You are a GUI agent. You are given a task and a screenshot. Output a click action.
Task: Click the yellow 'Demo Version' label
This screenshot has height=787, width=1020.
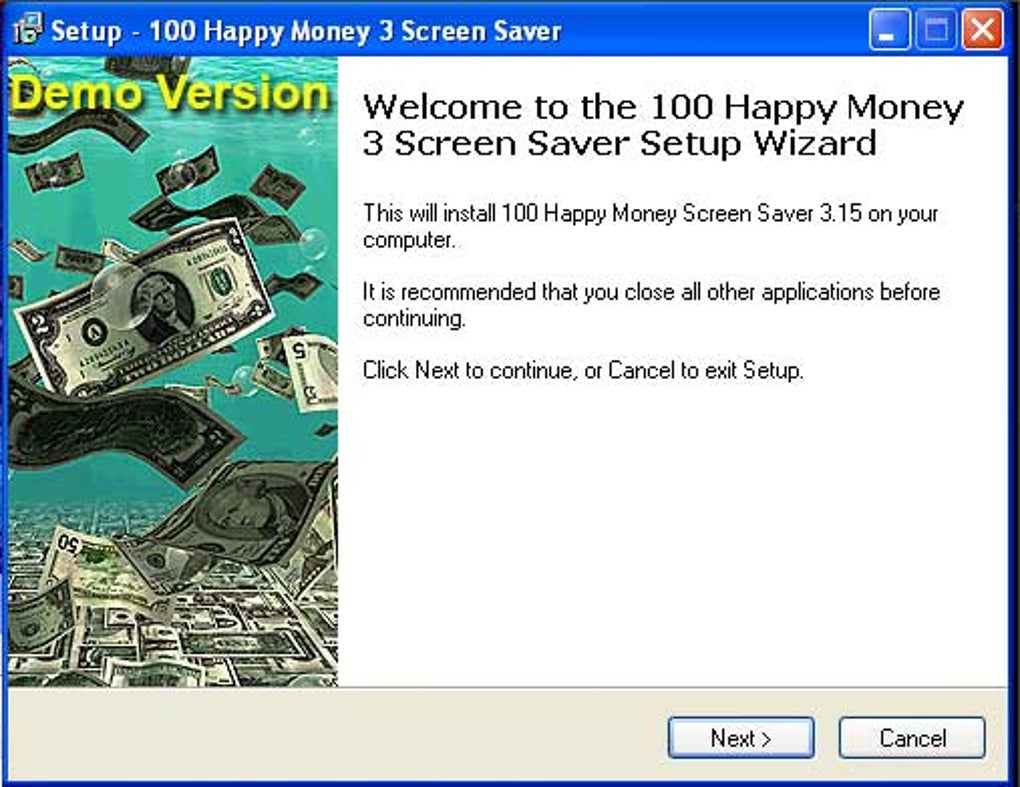click(170, 94)
